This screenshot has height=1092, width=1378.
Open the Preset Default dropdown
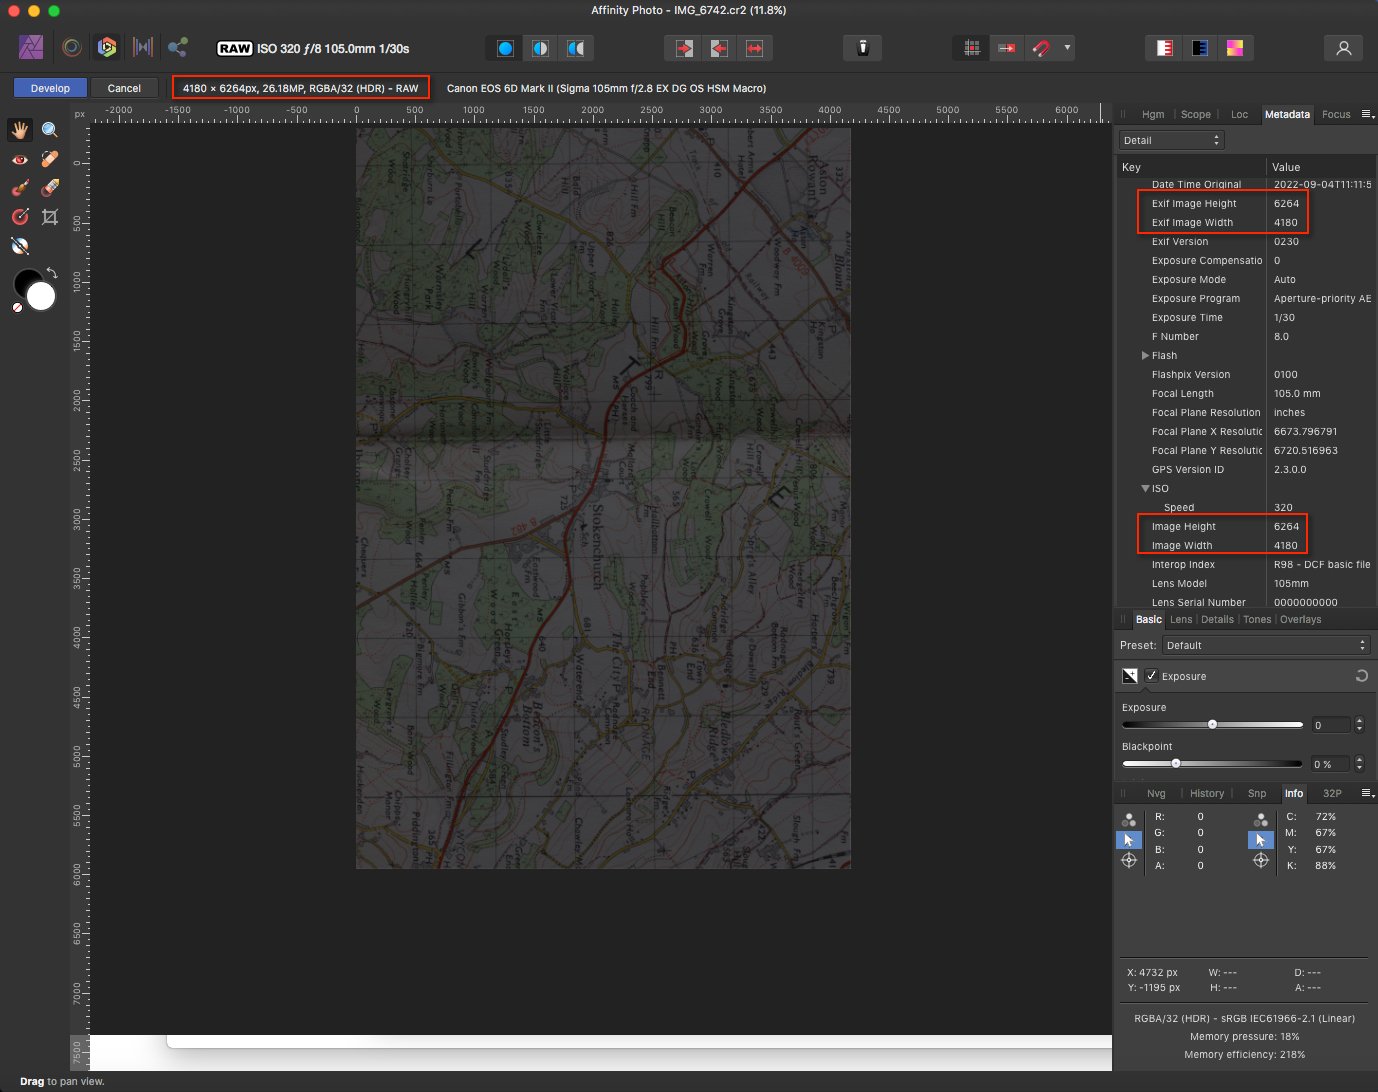[1265, 645]
